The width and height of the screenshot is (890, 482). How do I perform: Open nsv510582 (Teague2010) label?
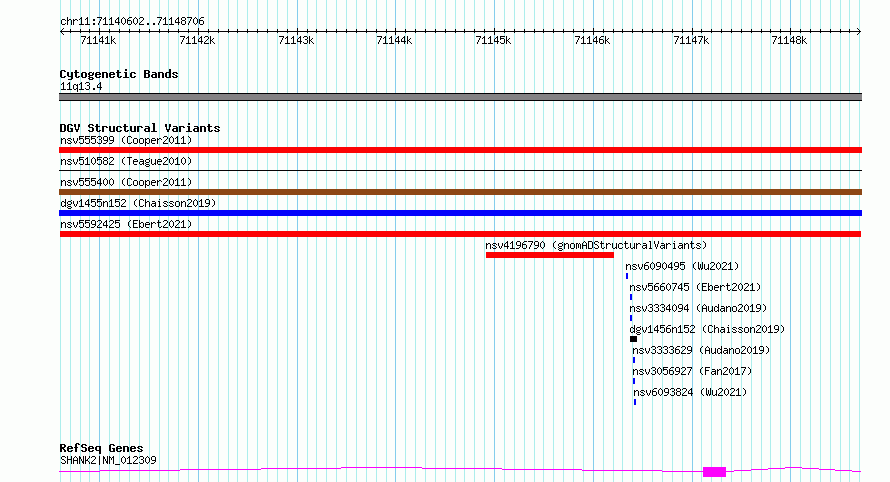pyautogui.click(x=126, y=161)
